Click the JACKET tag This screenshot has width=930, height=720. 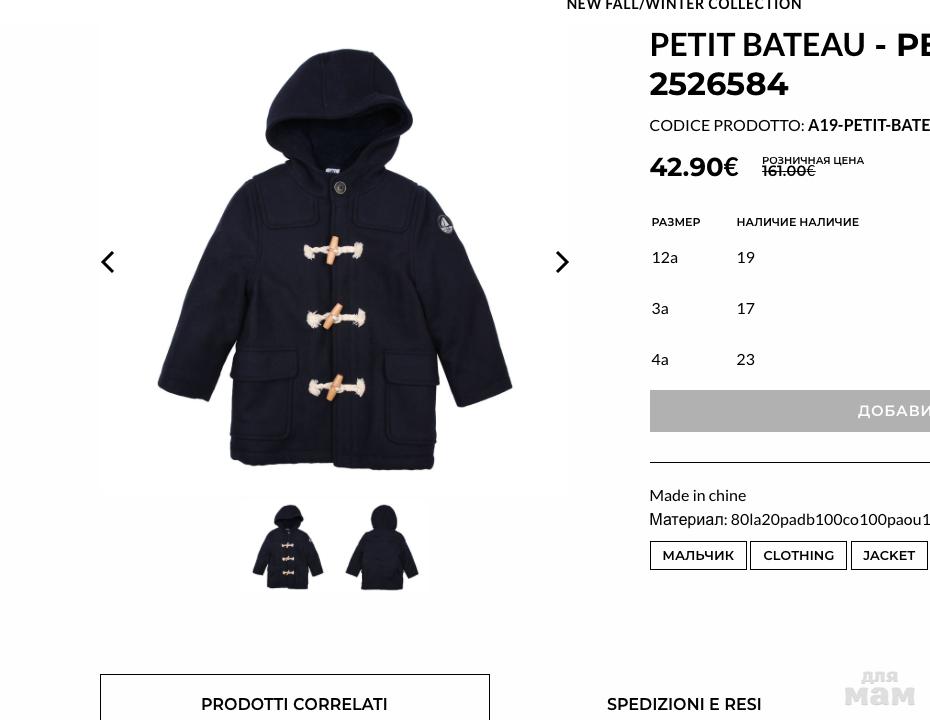[888, 555]
